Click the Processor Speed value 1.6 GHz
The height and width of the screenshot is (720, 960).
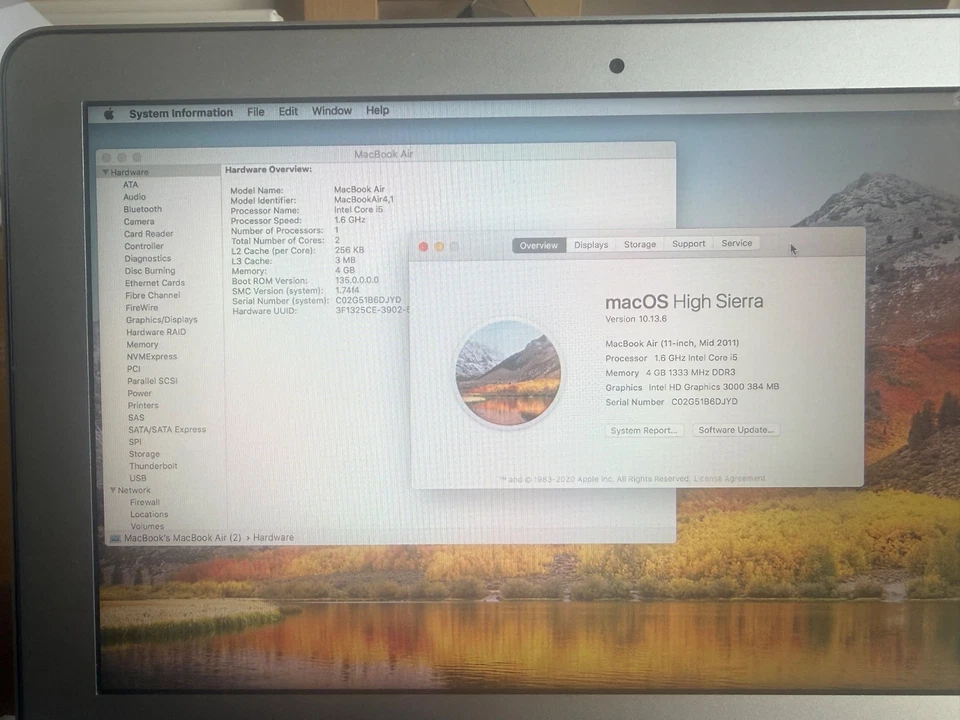tap(350, 220)
